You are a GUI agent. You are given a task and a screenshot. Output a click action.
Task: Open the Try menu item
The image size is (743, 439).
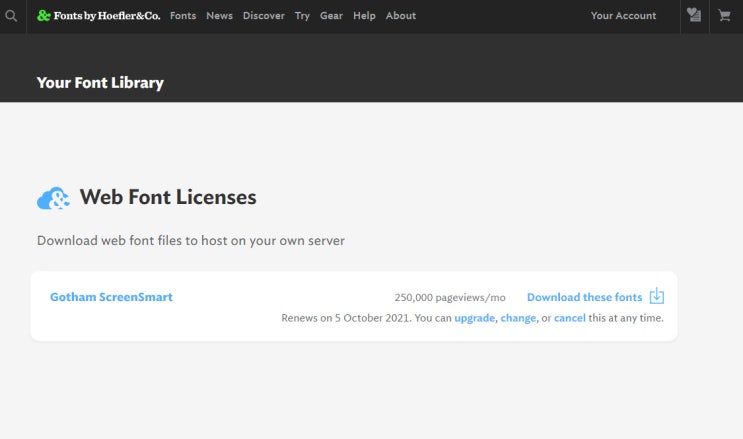[x=302, y=16]
